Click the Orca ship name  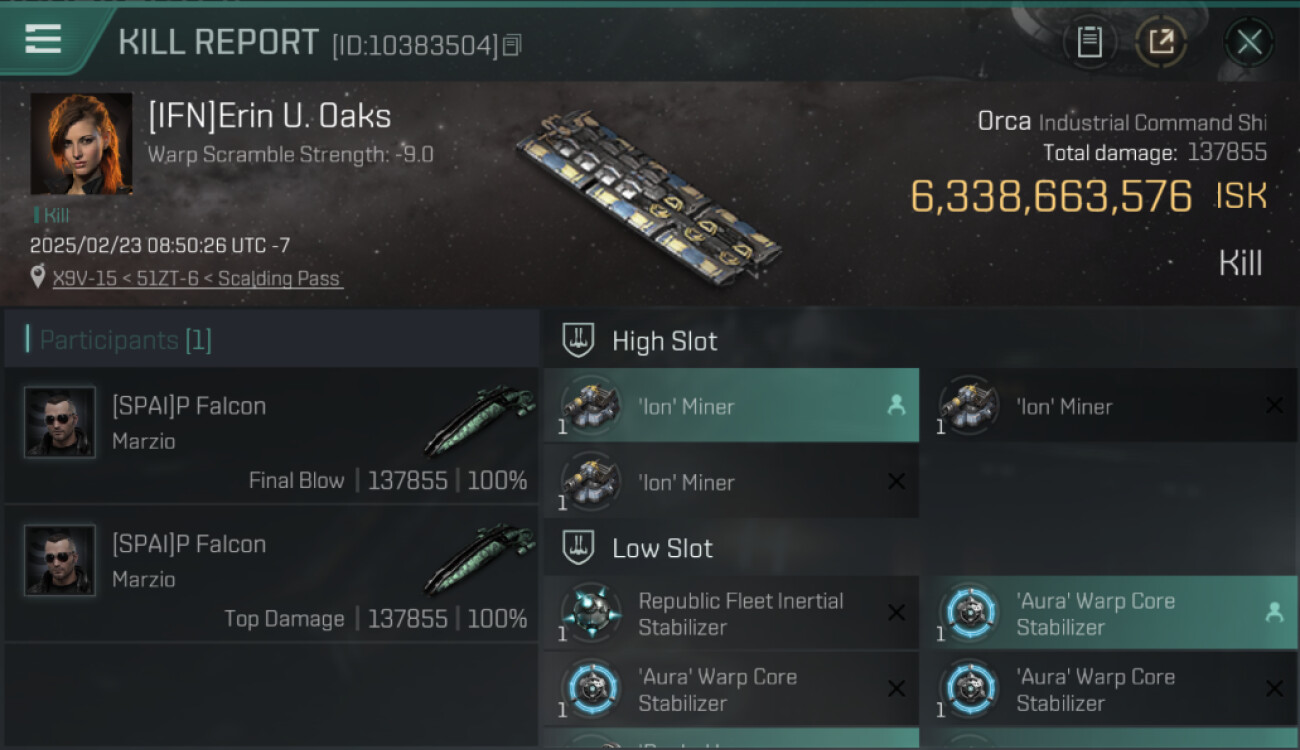(x=1004, y=122)
